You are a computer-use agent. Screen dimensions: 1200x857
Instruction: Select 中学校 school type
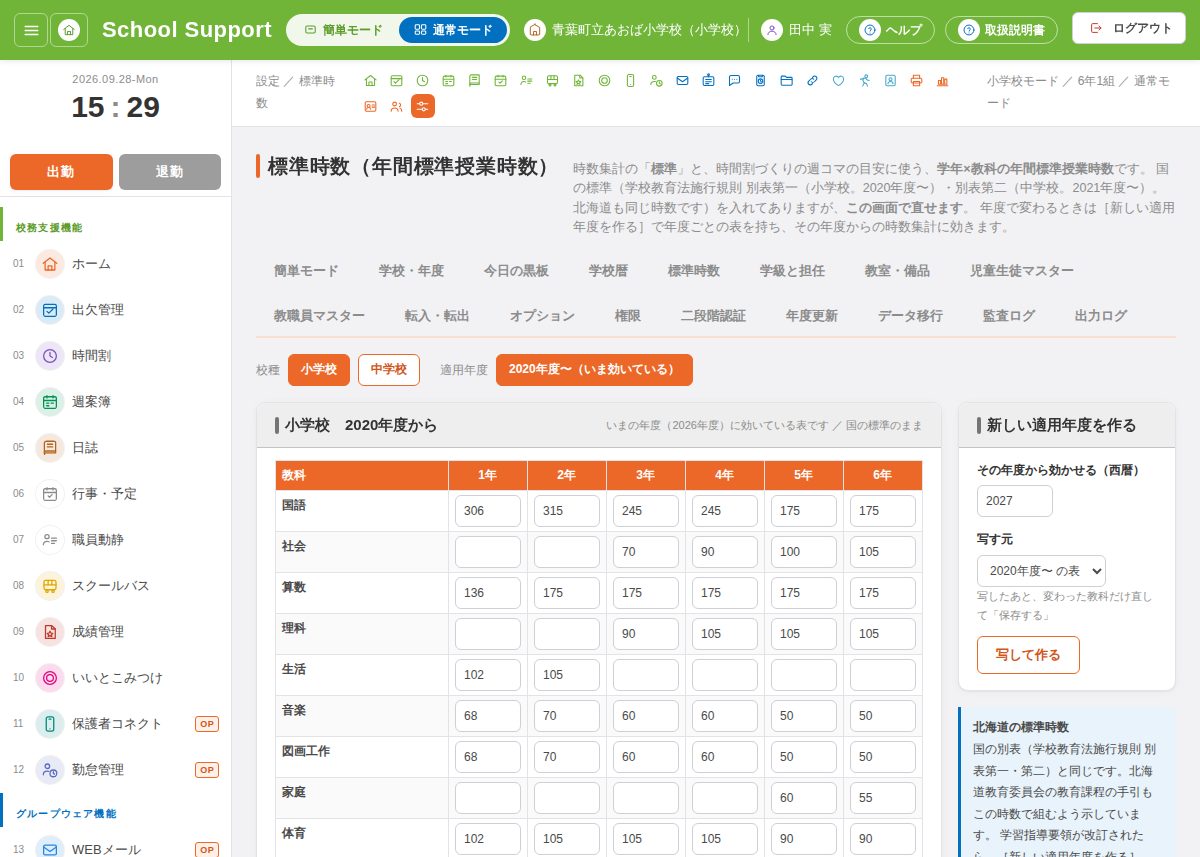(x=389, y=370)
